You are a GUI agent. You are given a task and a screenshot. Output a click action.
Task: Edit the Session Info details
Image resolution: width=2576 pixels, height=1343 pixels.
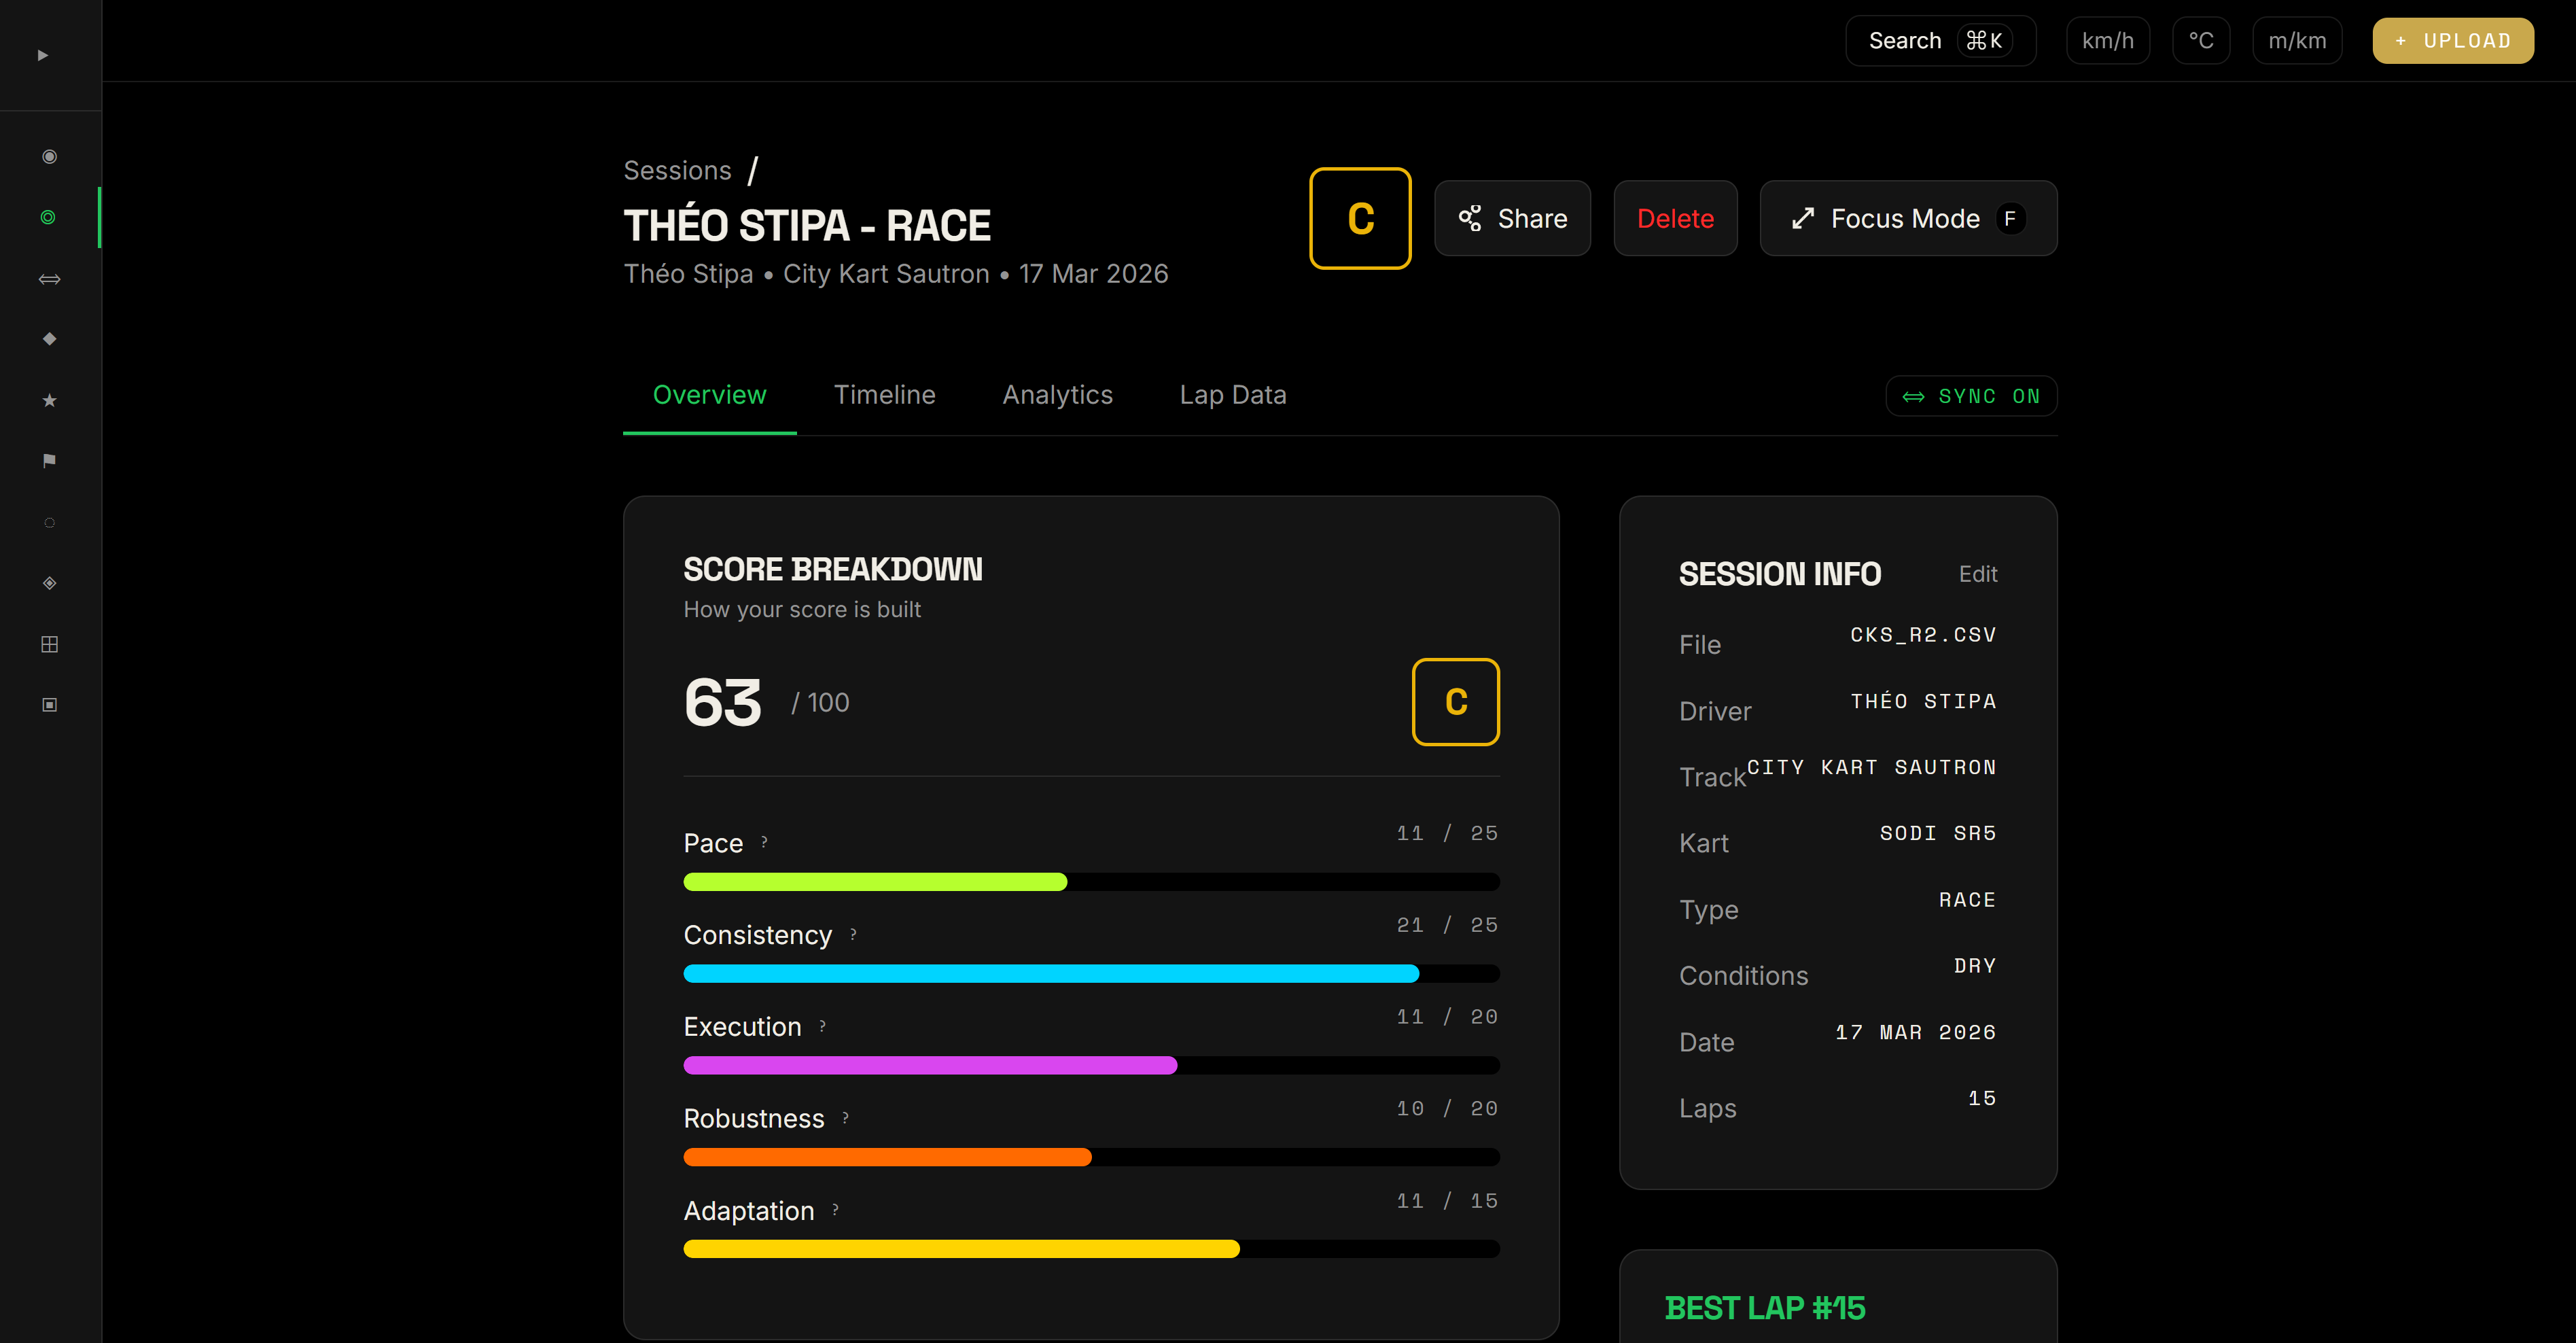click(1977, 574)
